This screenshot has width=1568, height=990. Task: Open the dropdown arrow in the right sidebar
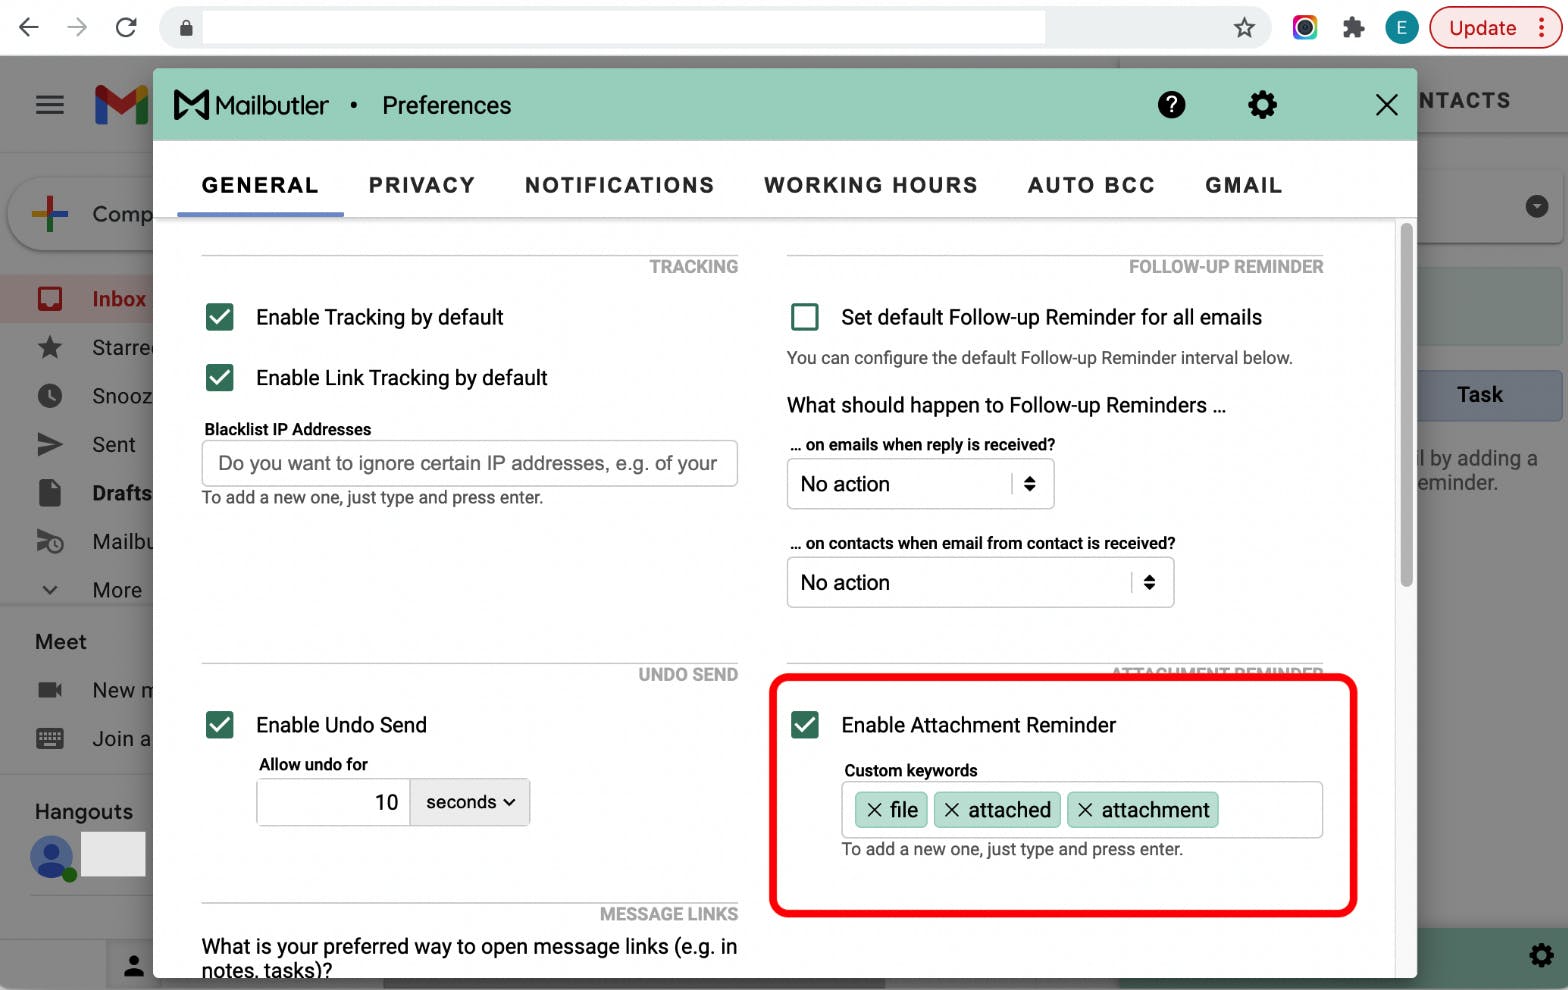[1537, 206]
